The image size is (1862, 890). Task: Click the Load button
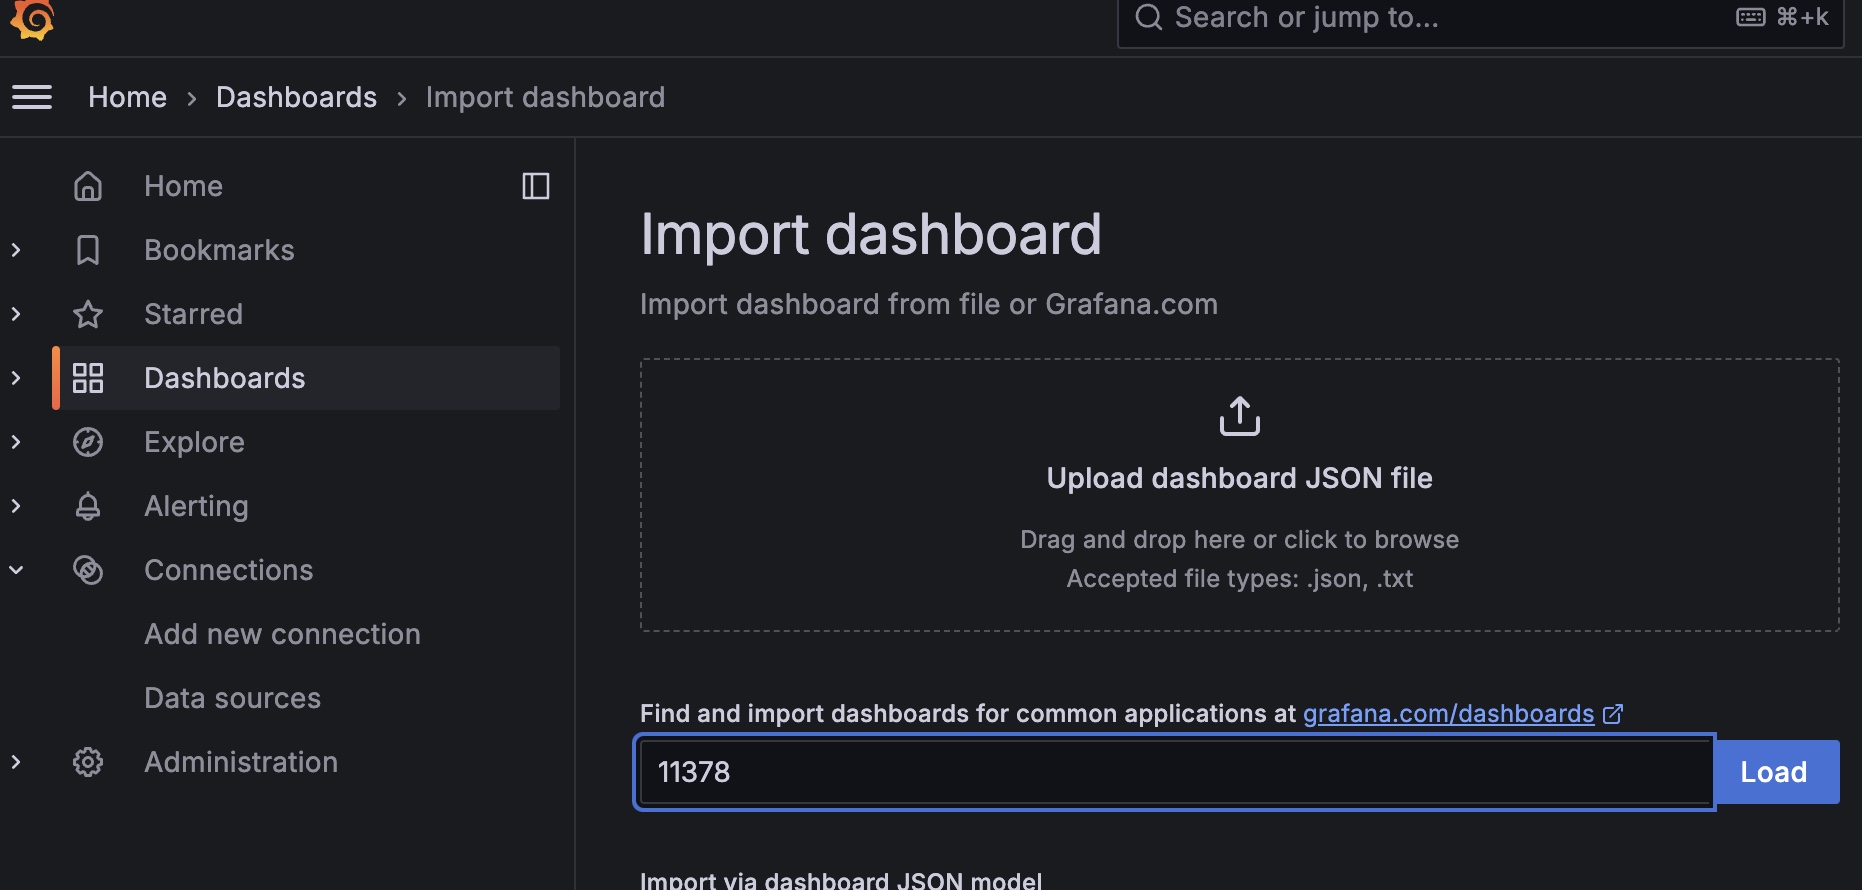tap(1776, 772)
